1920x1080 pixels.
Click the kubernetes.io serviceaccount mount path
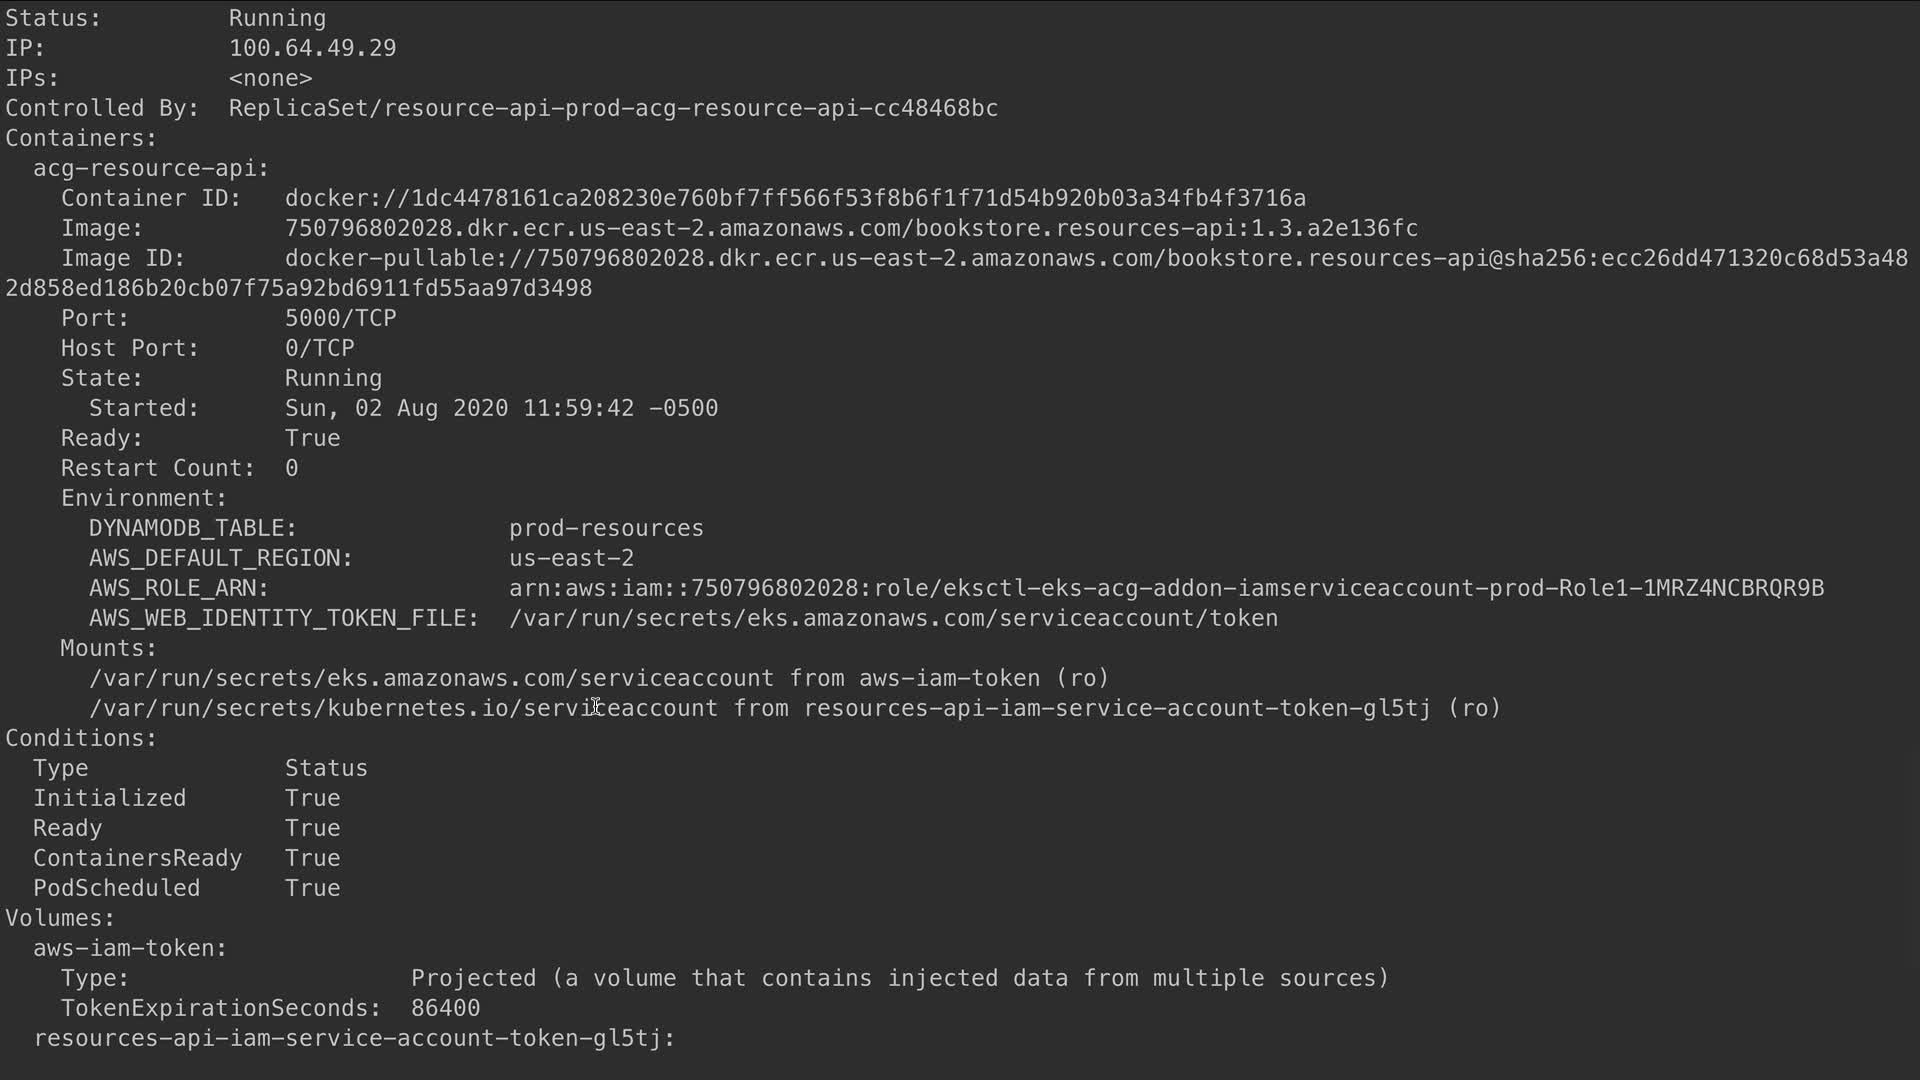pyautogui.click(x=403, y=708)
